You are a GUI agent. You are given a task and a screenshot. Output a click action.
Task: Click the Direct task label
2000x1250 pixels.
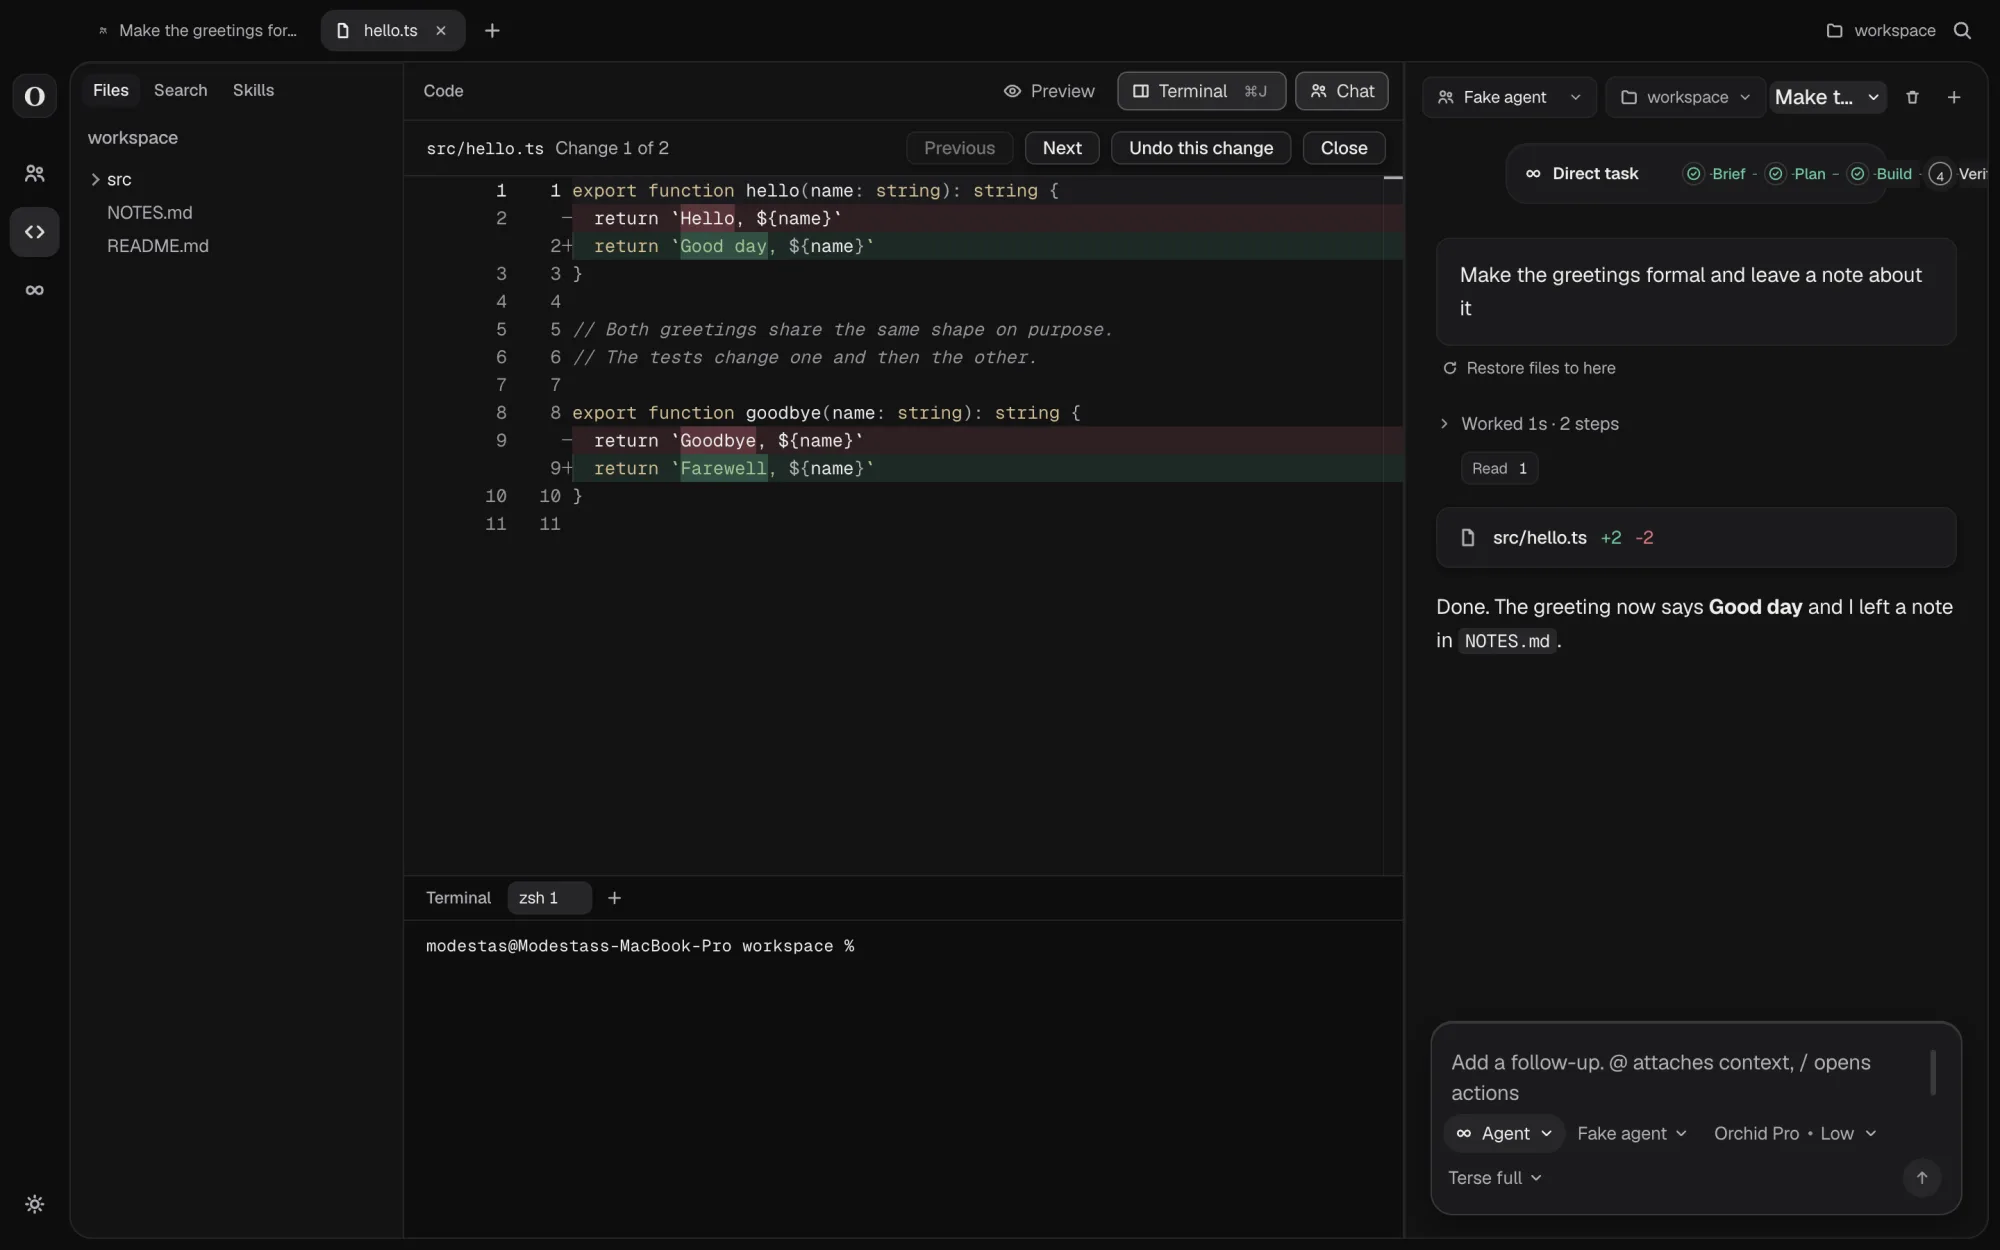(x=1595, y=174)
